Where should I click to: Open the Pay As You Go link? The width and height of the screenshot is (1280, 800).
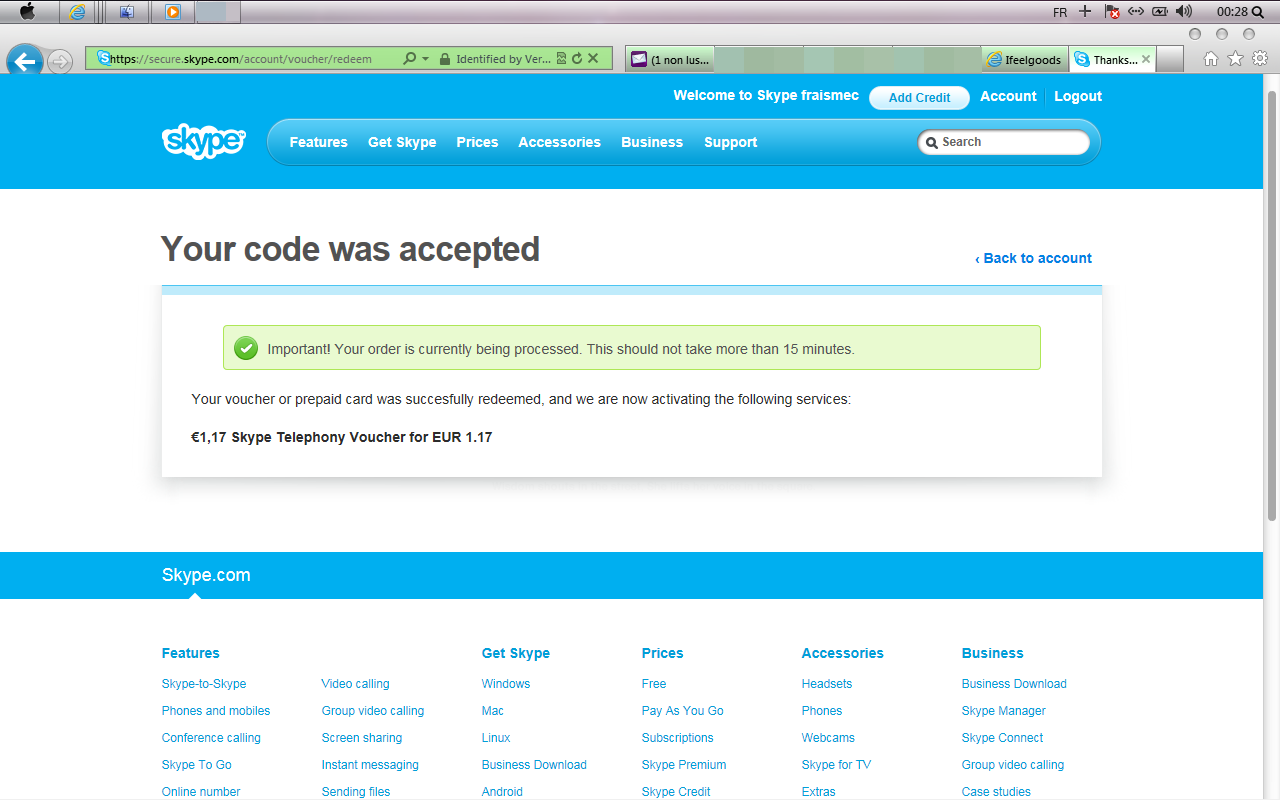click(x=683, y=711)
